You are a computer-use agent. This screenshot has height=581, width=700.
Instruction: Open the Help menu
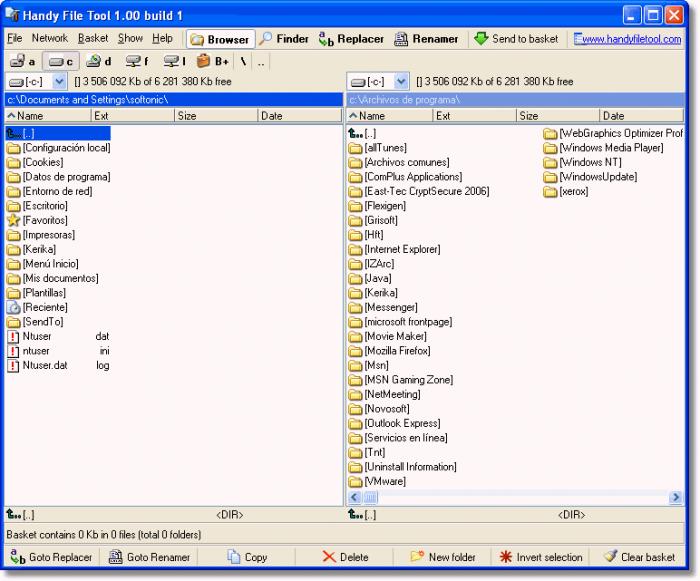pyautogui.click(x=162, y=38)
